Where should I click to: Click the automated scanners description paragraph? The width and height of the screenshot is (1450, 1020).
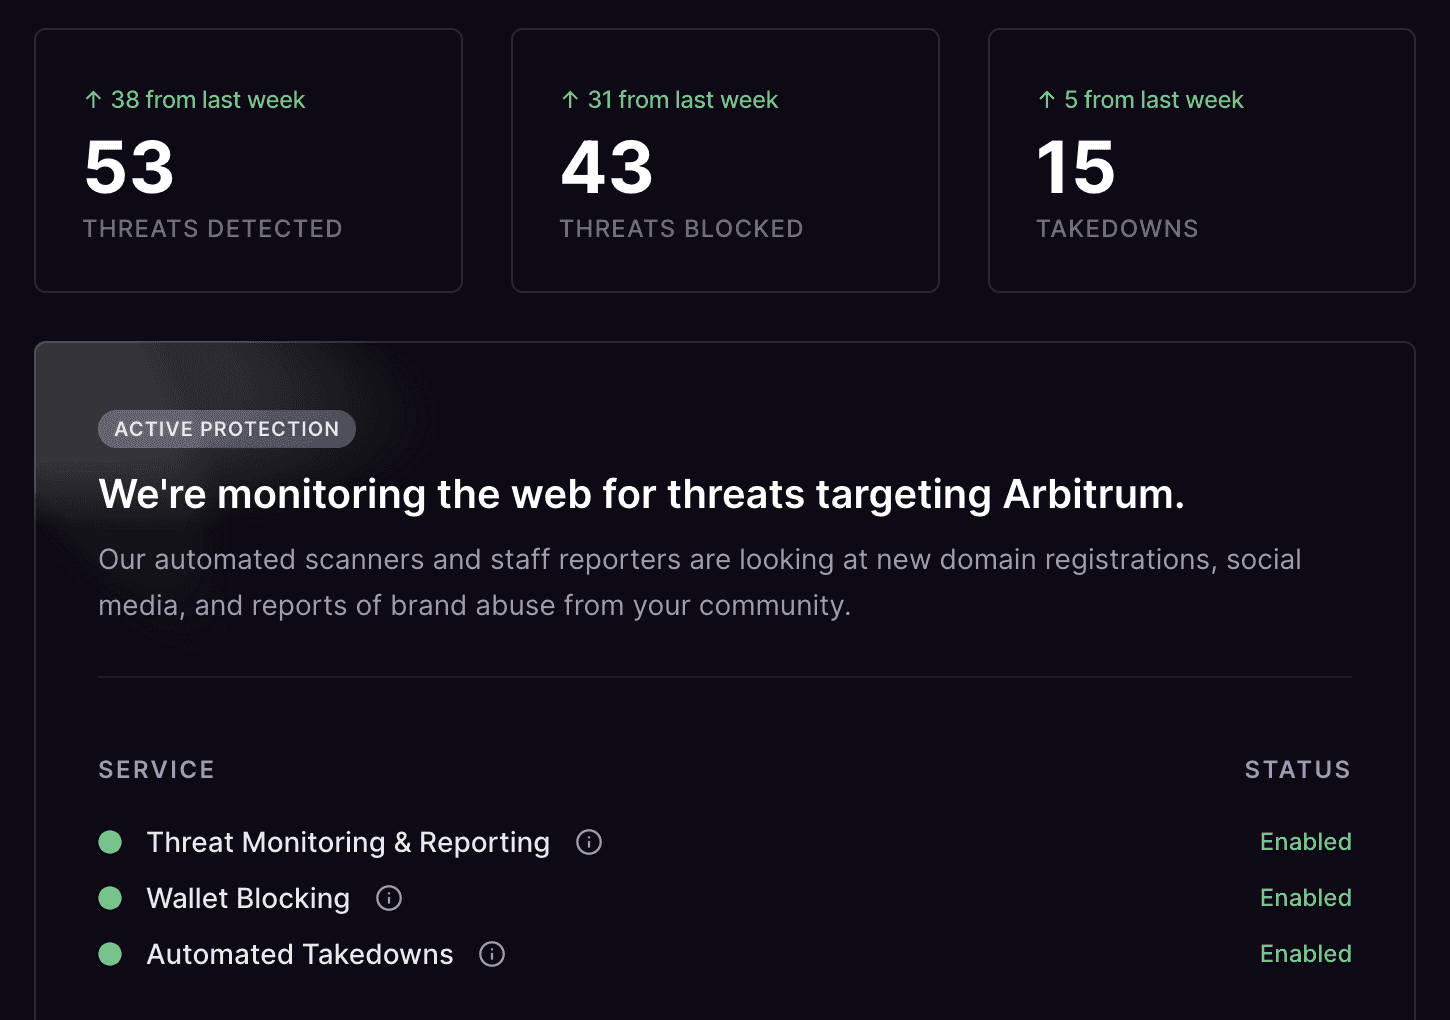click(x=700, y=582)
